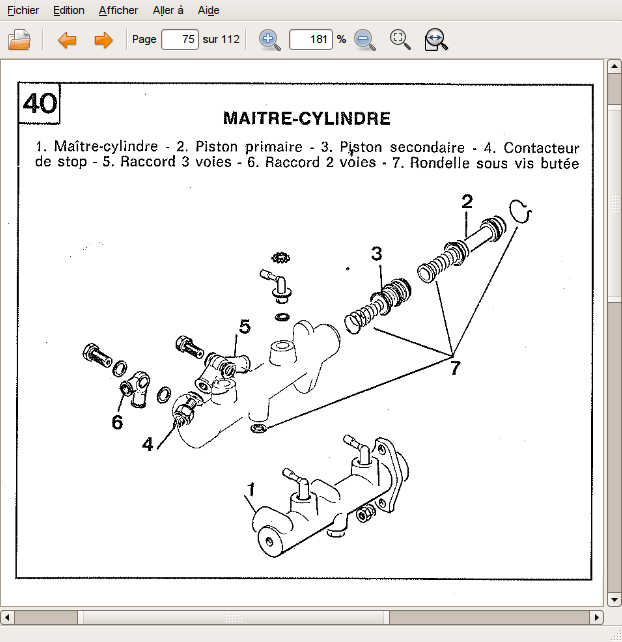Viewport: 622px width, 642px height.
Task: Click the Page label in toolbar
Action: 144,39
